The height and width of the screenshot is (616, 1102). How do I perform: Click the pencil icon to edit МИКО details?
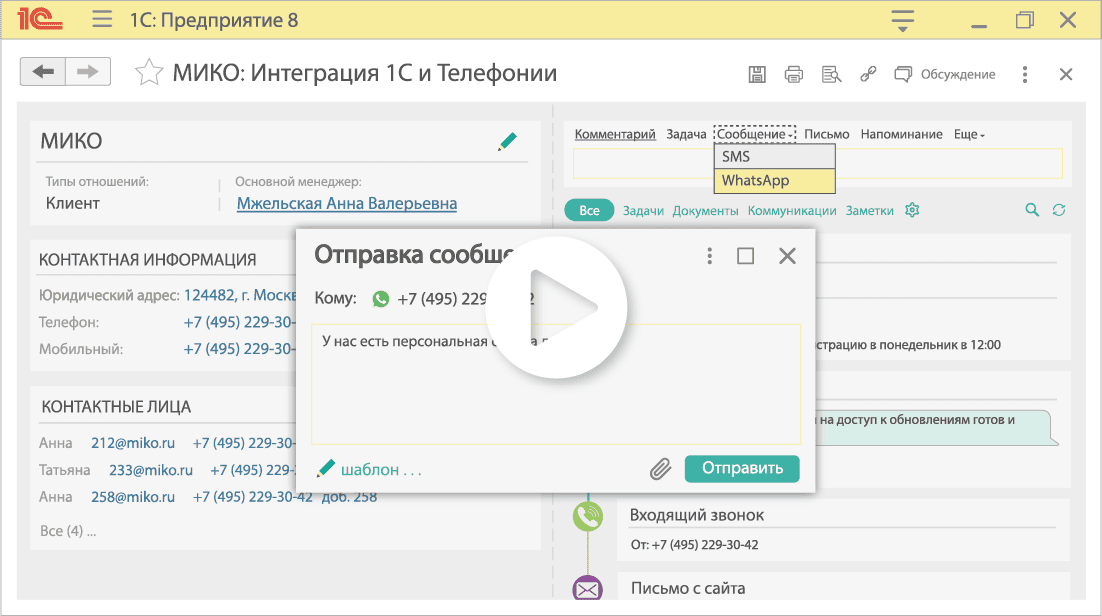[507, 141]
